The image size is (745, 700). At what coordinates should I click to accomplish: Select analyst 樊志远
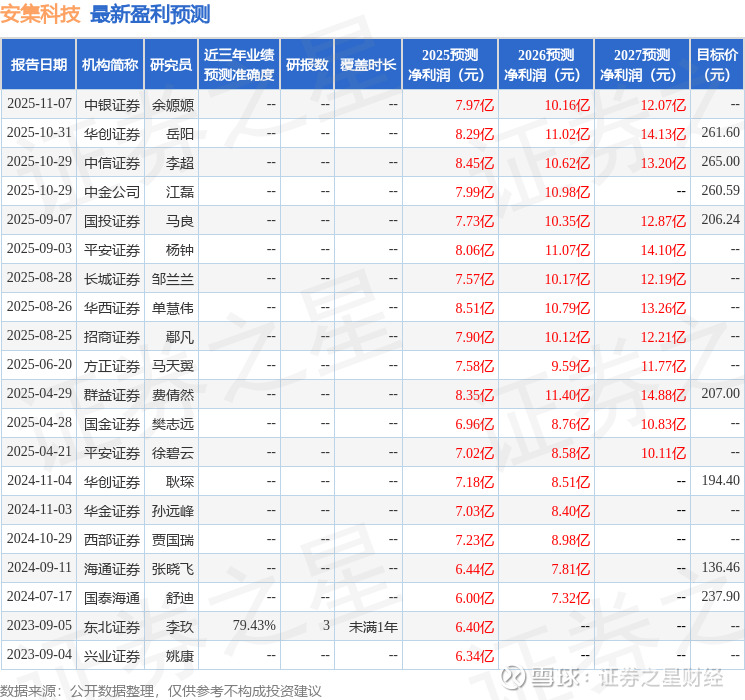(x=173, y=423)
